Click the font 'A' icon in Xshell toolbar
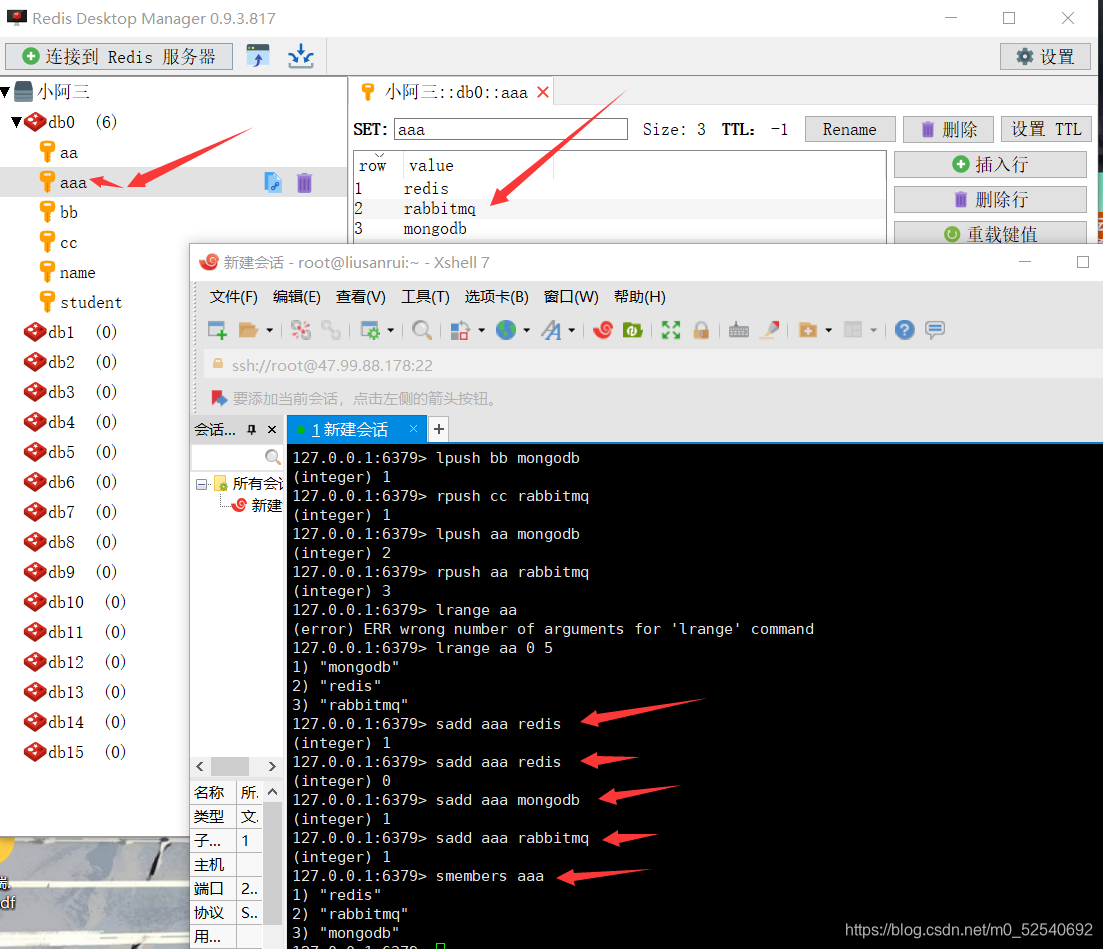 coord(552,330)
